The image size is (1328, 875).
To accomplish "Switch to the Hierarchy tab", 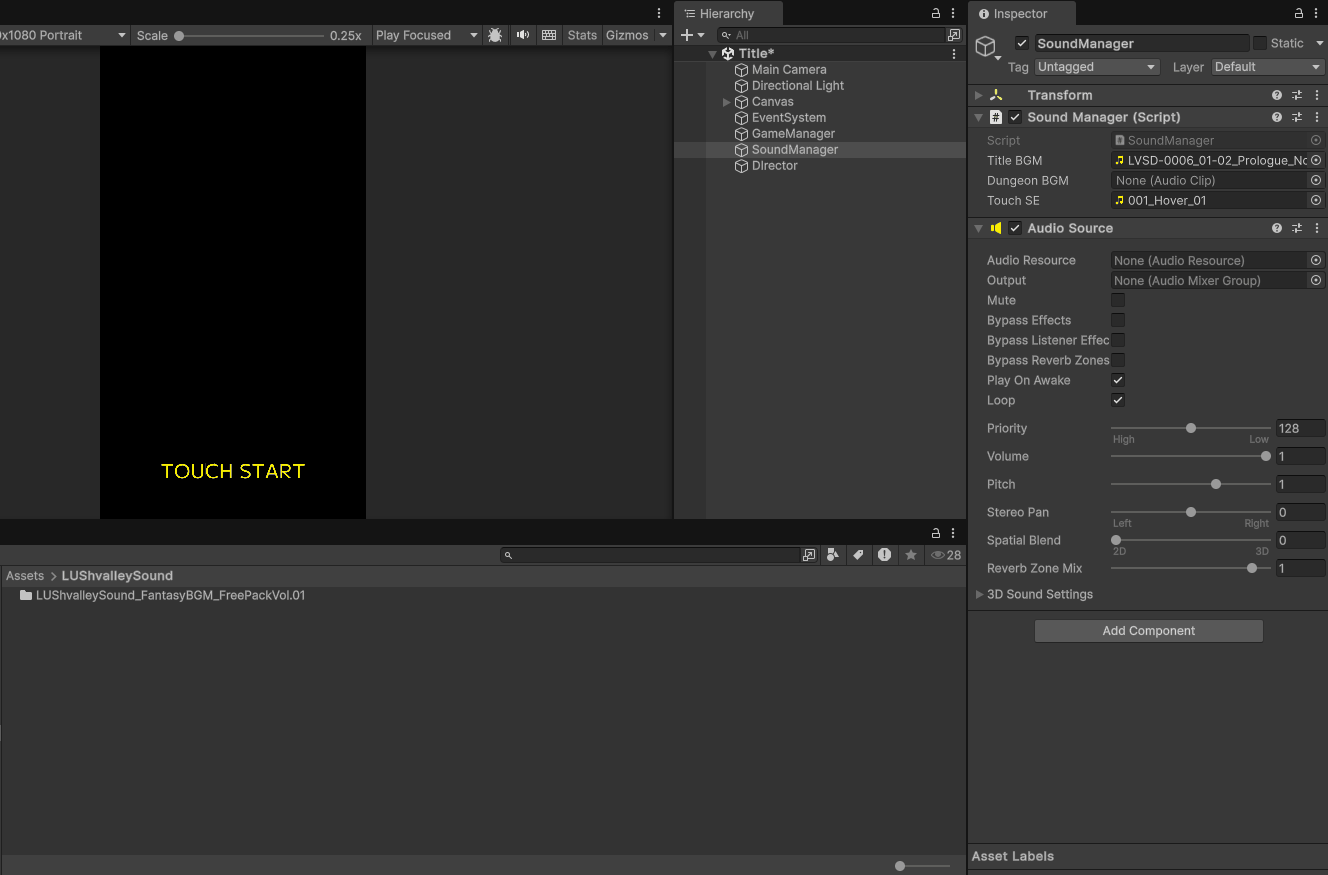I will pos(726,14).
